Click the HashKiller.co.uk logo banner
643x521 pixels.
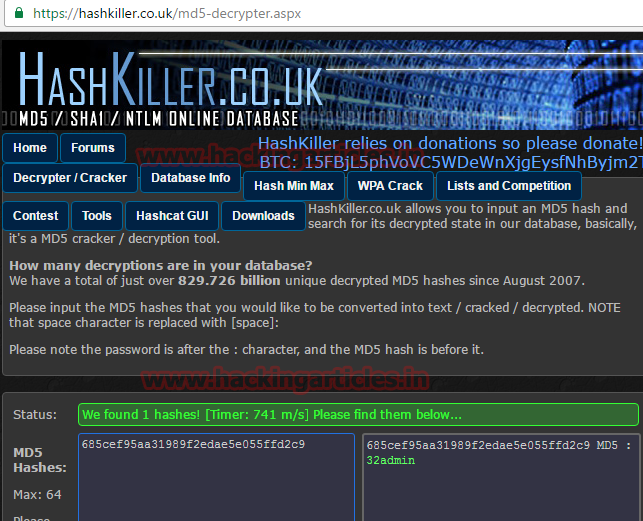tap(322, 85)
